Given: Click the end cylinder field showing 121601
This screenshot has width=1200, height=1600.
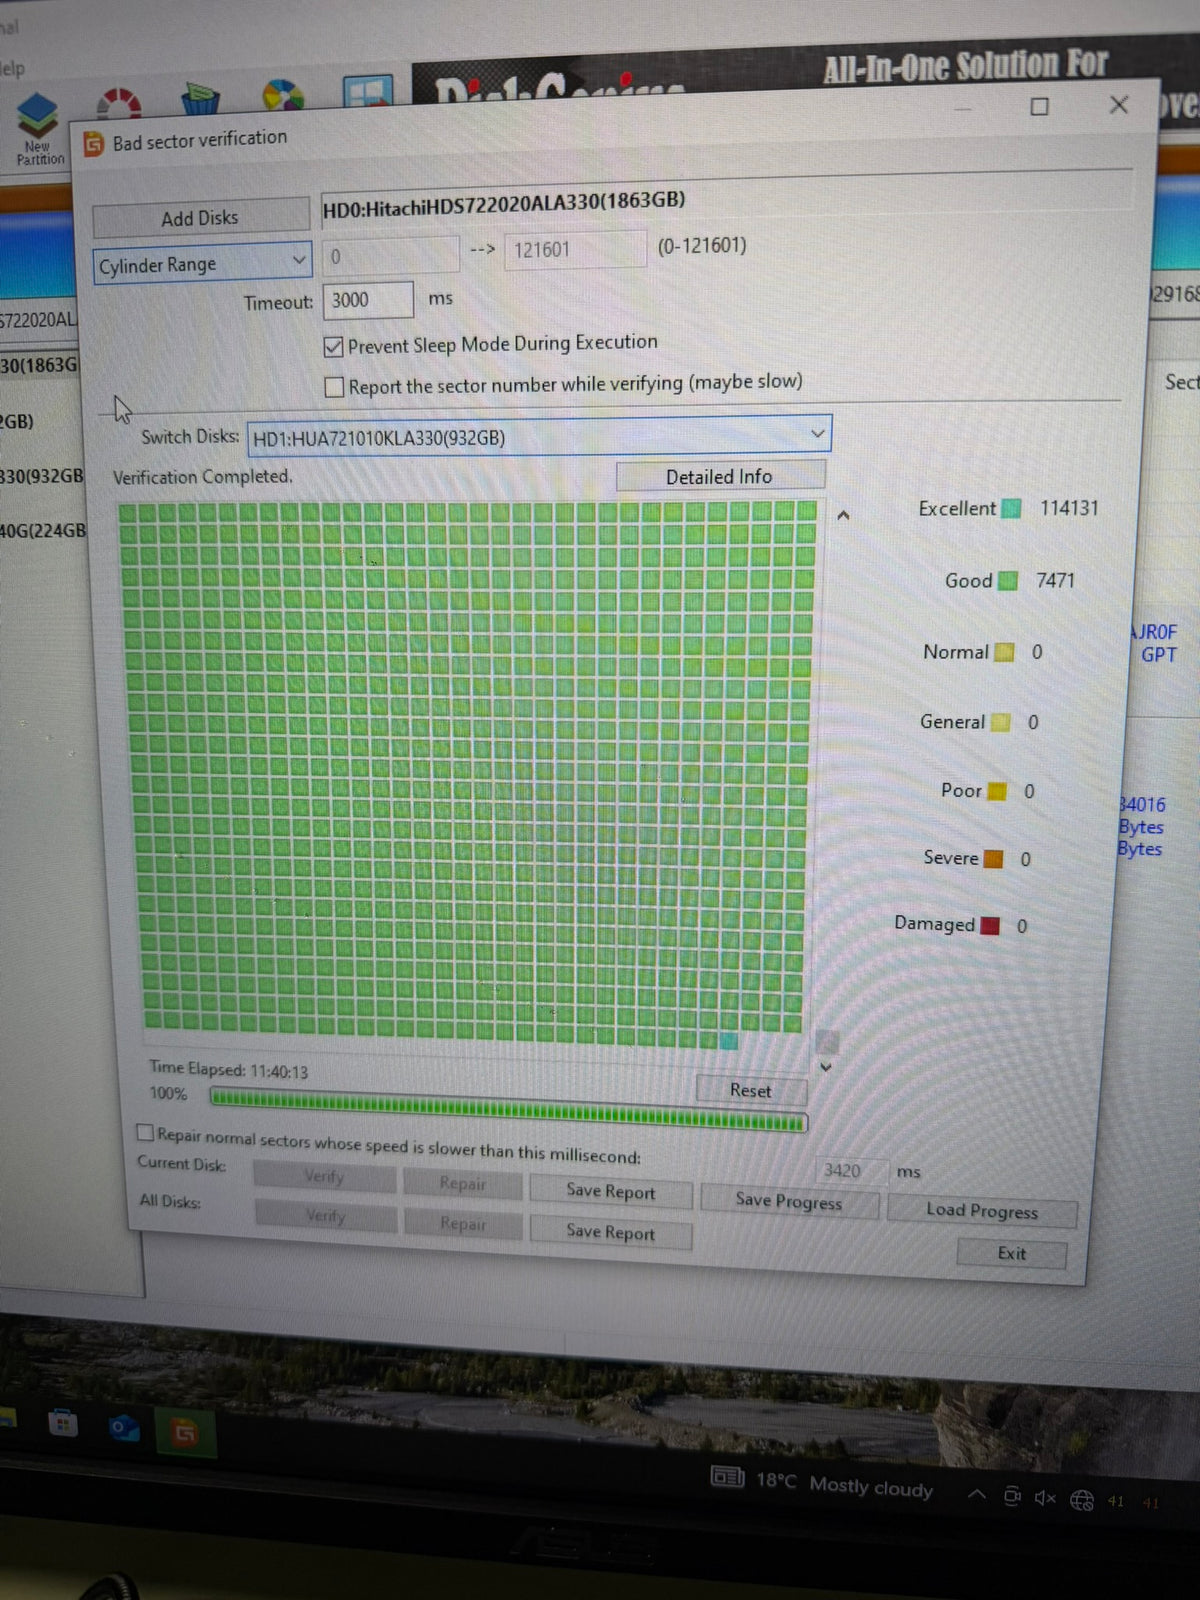Looking at the screenshot, I should tap(576, 249).
